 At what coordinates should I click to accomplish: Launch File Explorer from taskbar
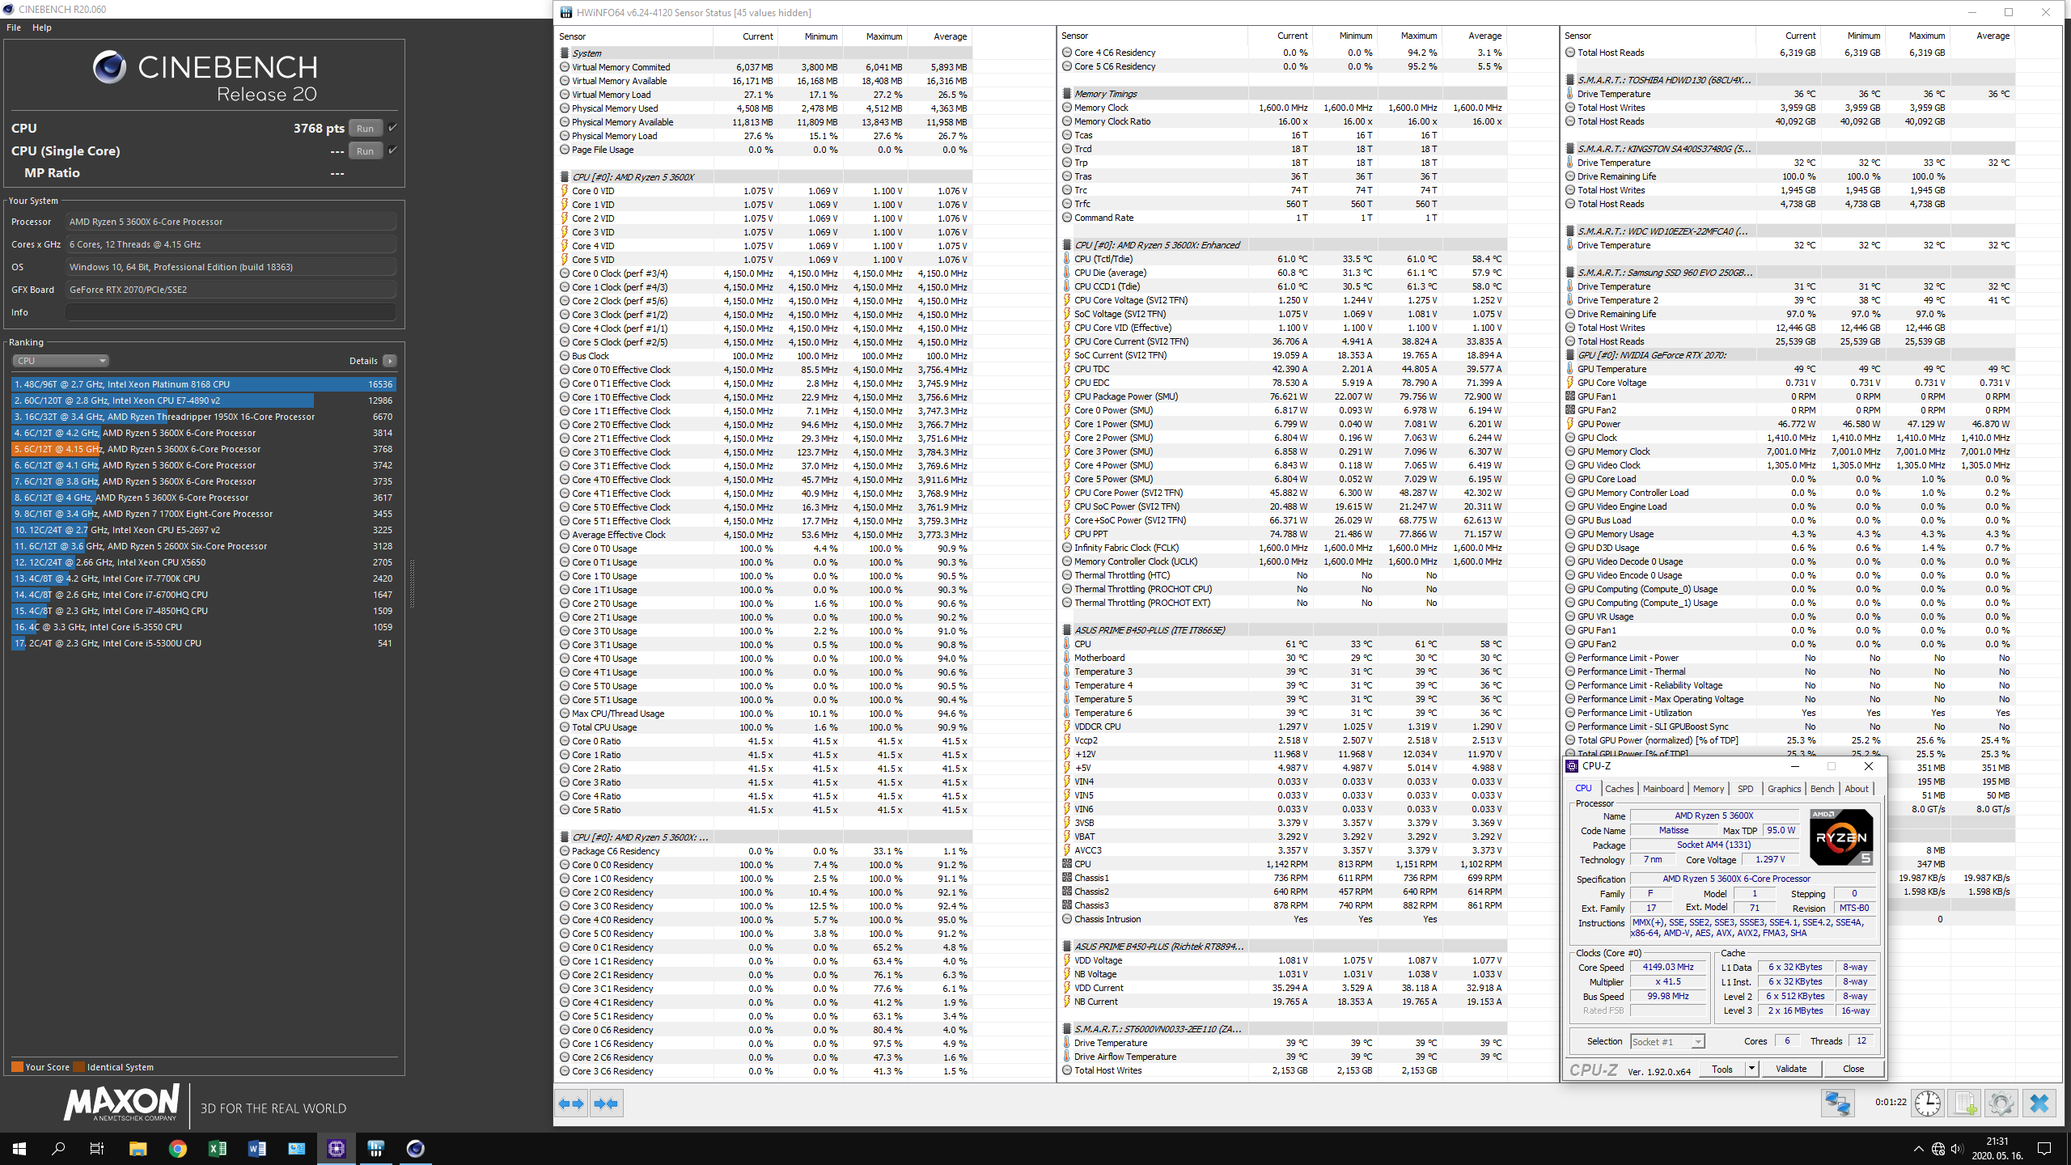[138, 1148]
